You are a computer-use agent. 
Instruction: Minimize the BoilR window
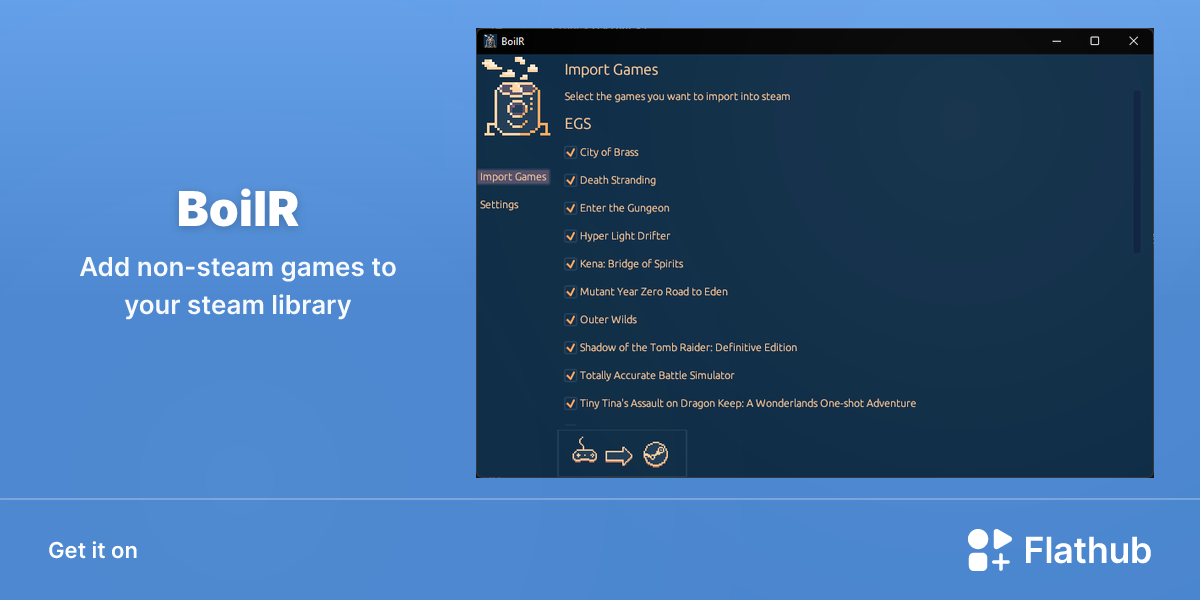(1057, 41)
